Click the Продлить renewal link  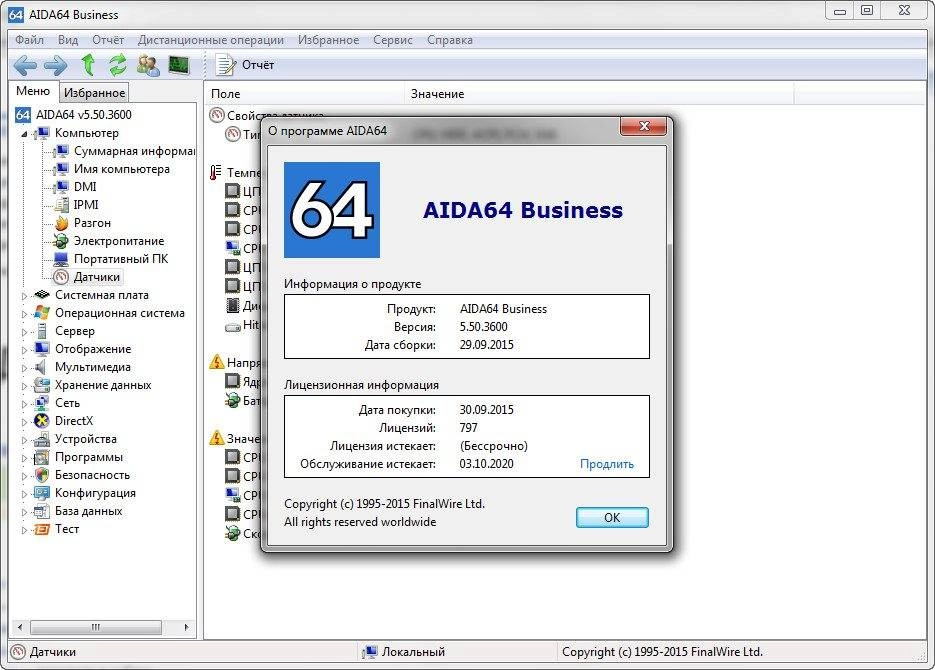click(x=606, y=464)
